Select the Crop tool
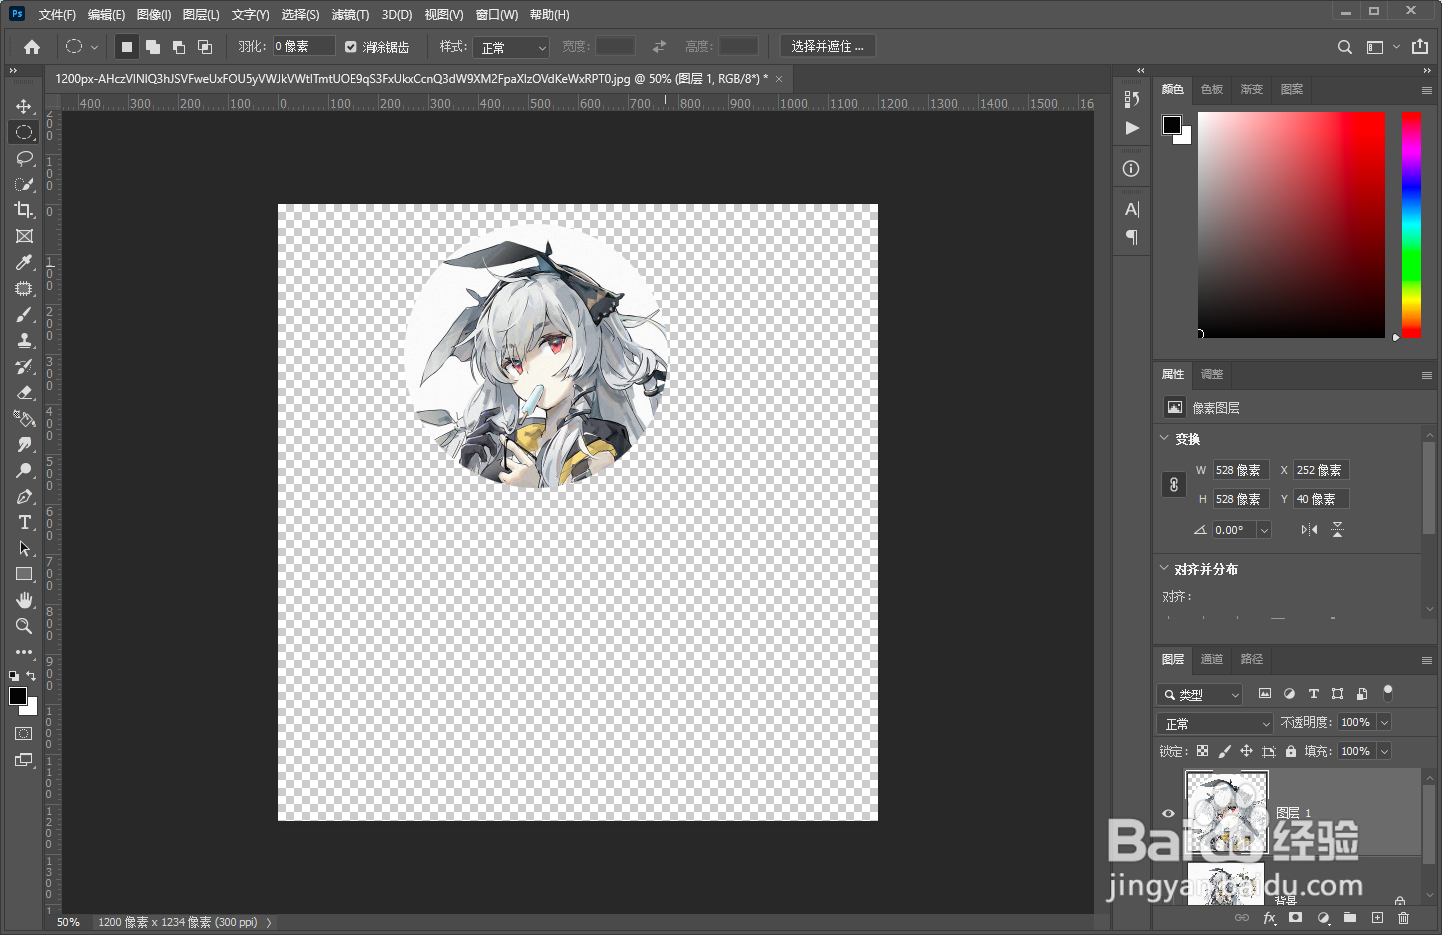1442x935 pixels. 24,210
